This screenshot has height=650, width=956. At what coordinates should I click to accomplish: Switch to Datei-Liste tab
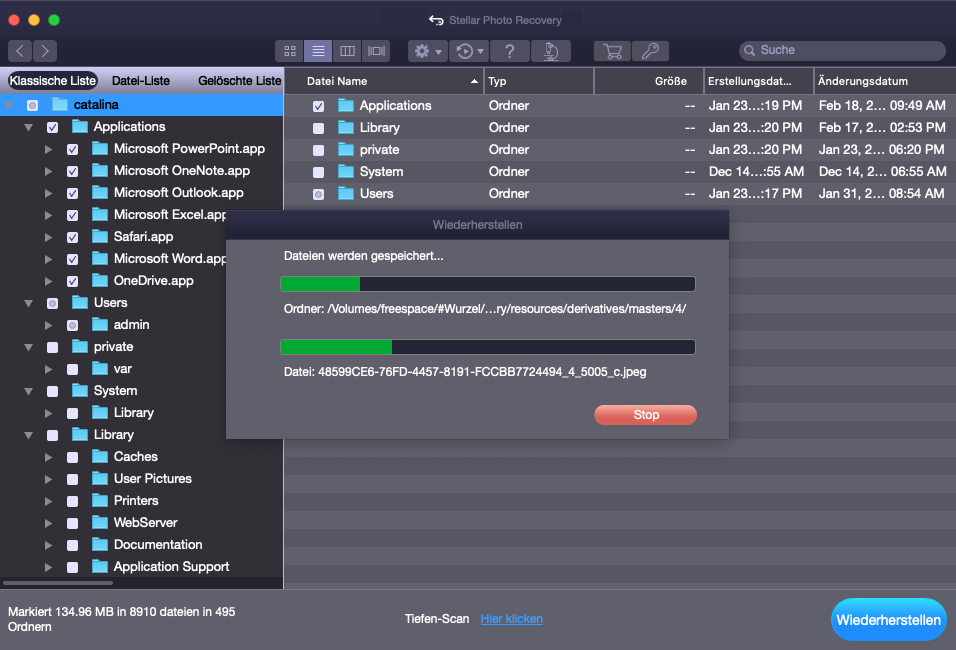[141, 80]
